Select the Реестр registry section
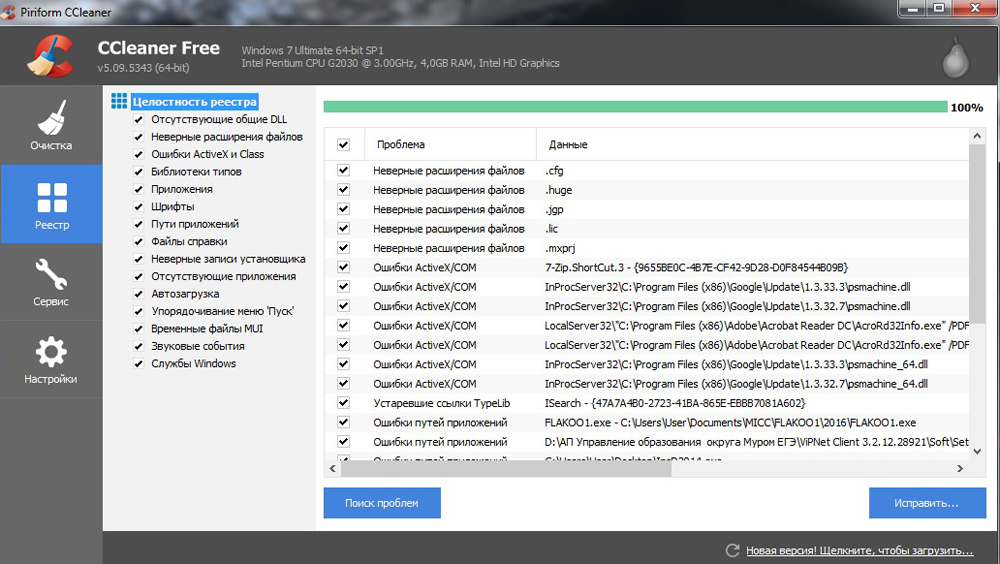Image resolution: width=1000 pixels, height=564 pixels. pos(51,204)
